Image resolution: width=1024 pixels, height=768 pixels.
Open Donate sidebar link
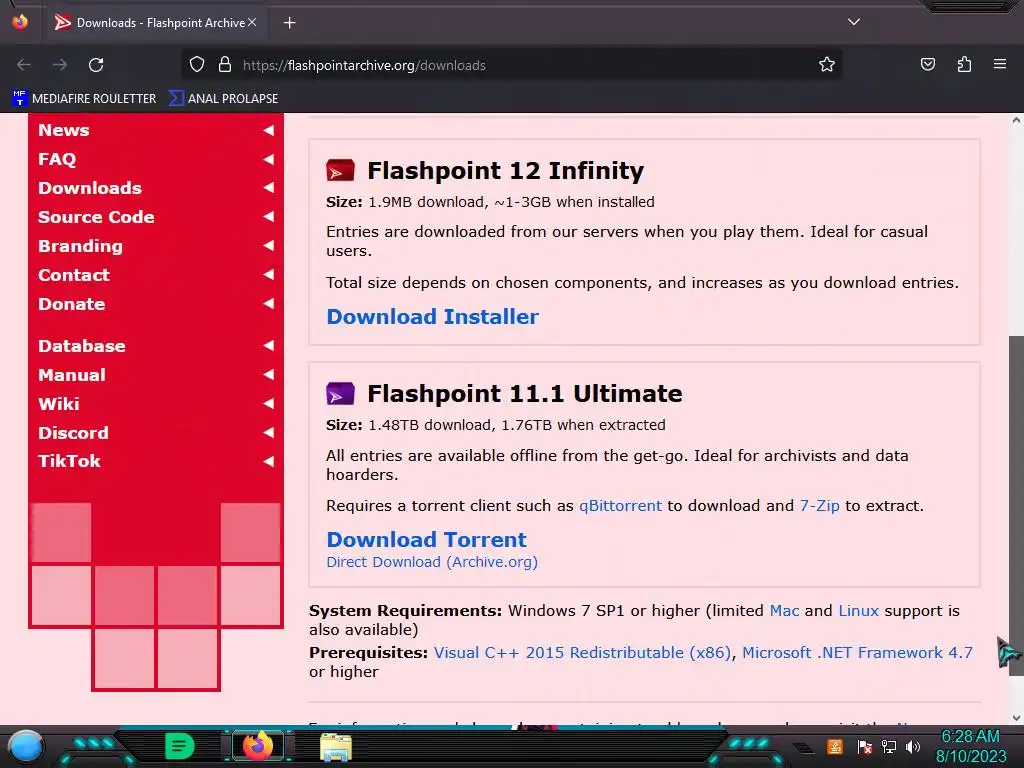(x=71, y=304)
